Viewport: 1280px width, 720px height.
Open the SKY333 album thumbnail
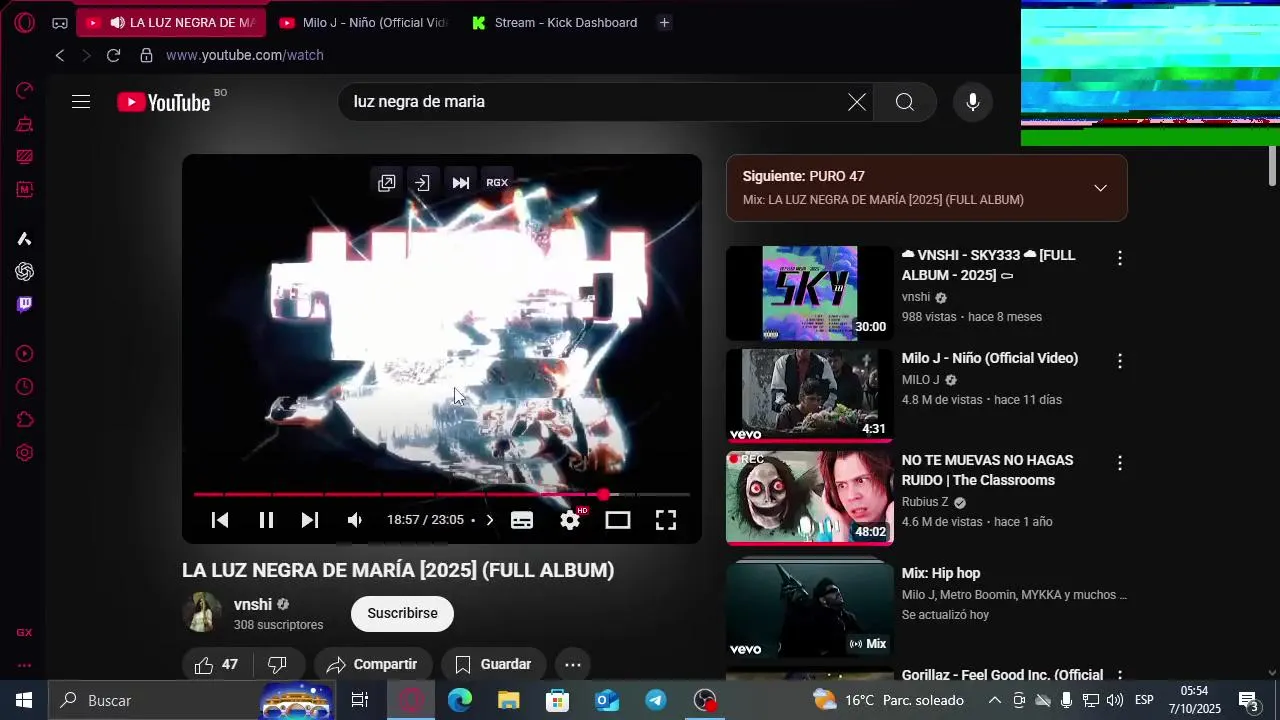809,294
